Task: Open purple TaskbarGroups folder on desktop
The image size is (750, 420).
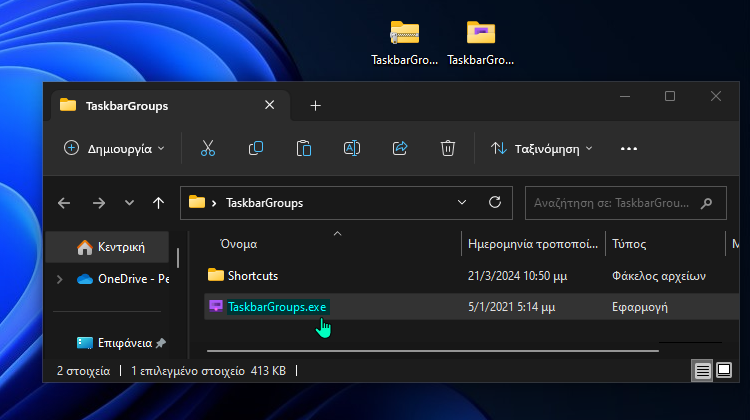Action: [x=481, y=42]
